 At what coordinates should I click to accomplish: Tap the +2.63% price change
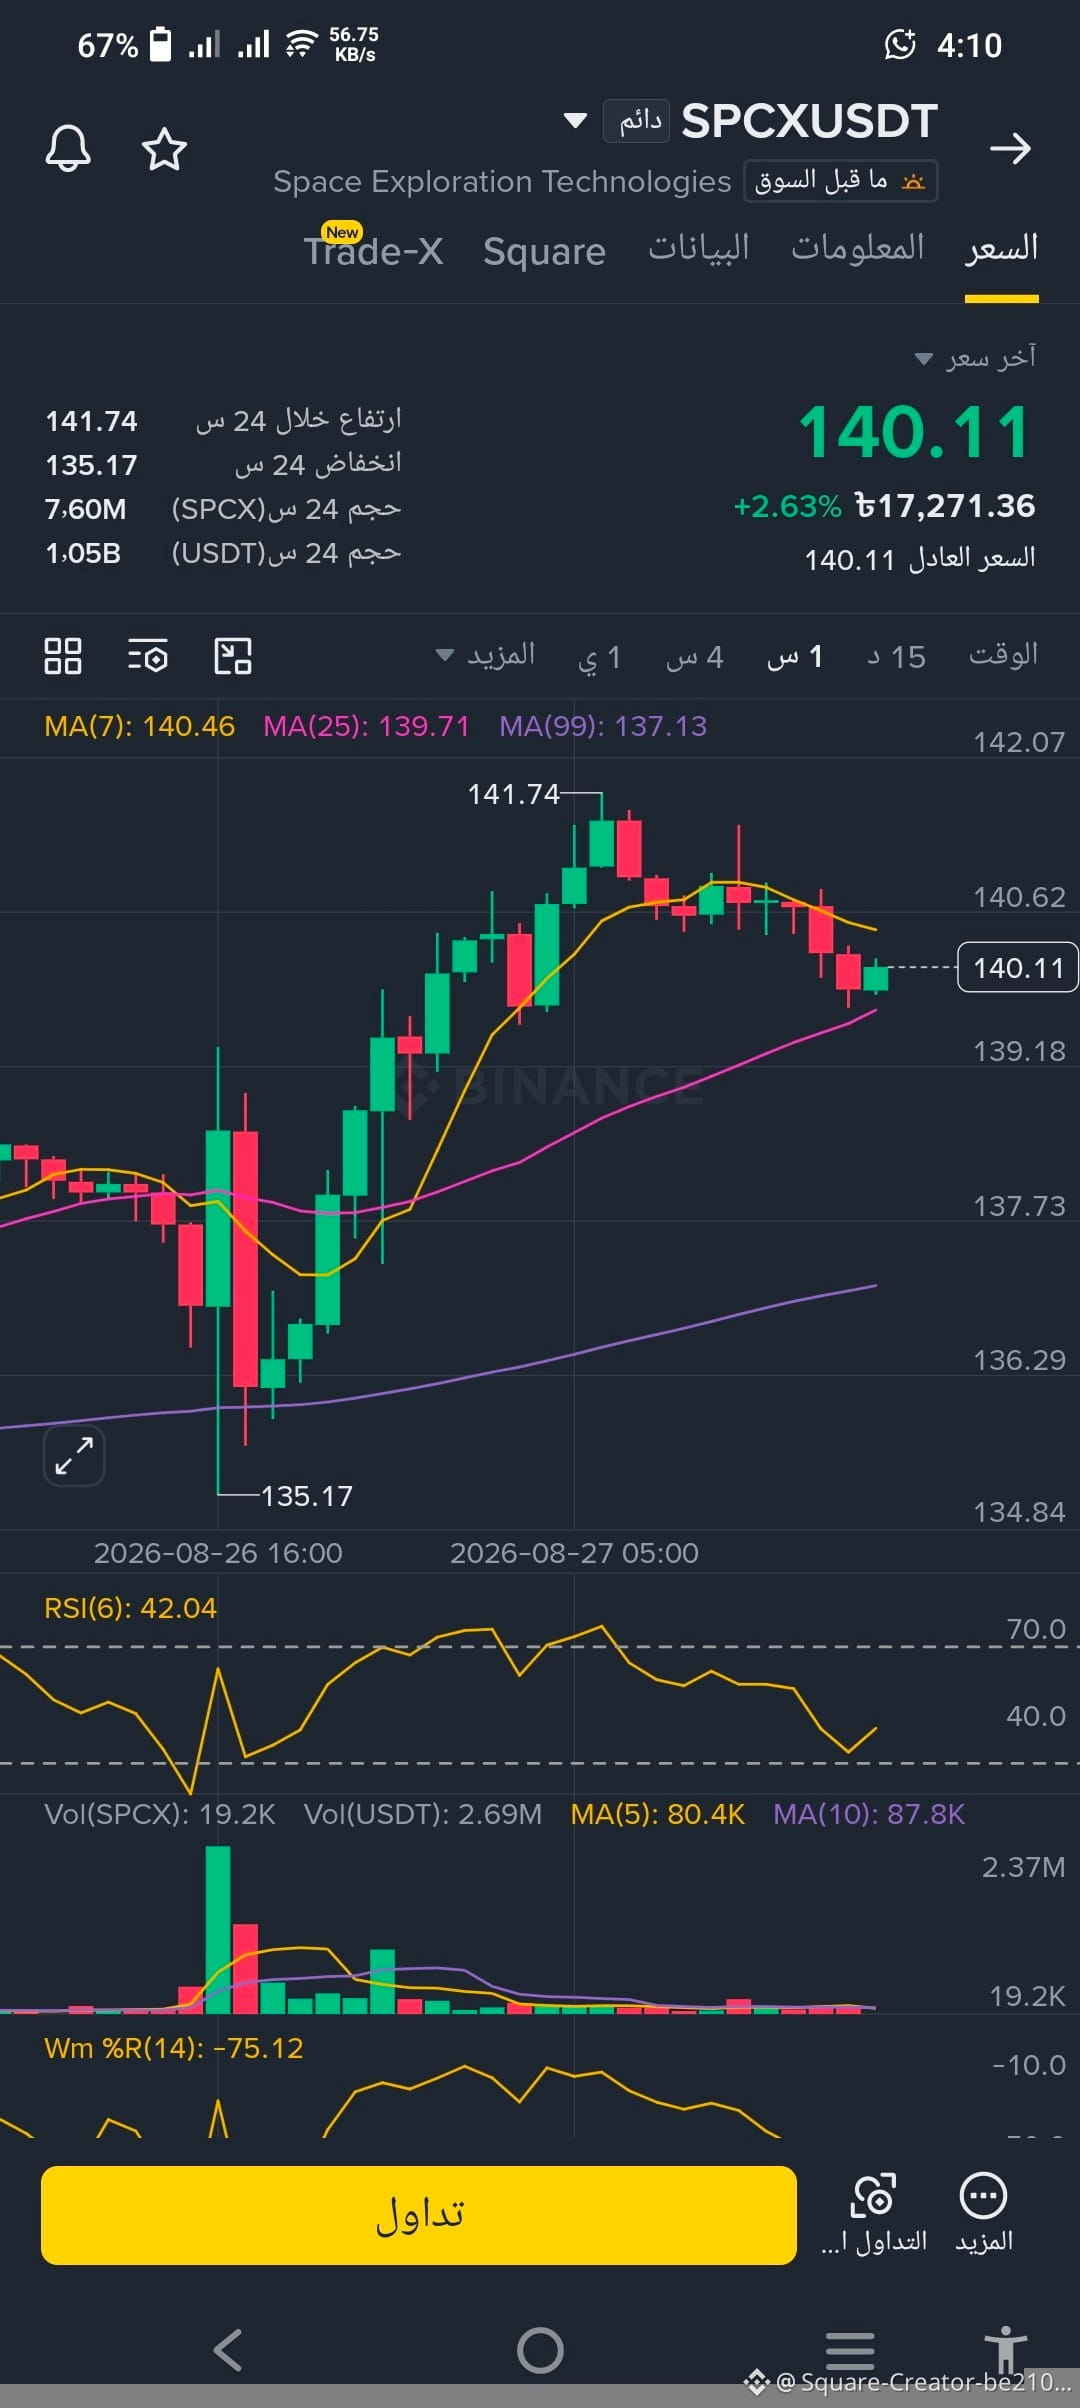787,506
